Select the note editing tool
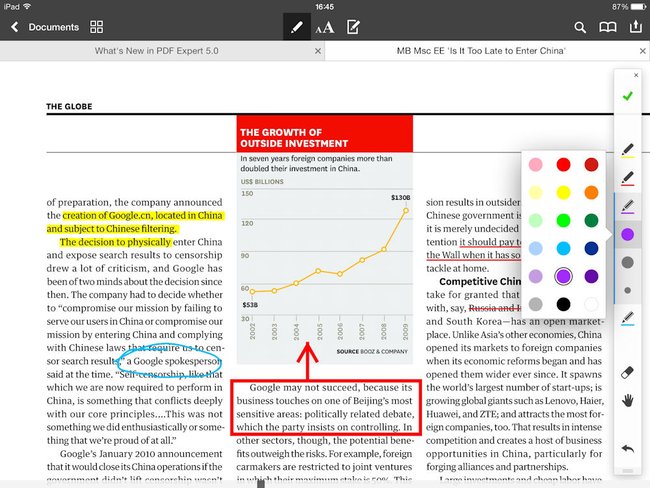 tap(353, 27)
